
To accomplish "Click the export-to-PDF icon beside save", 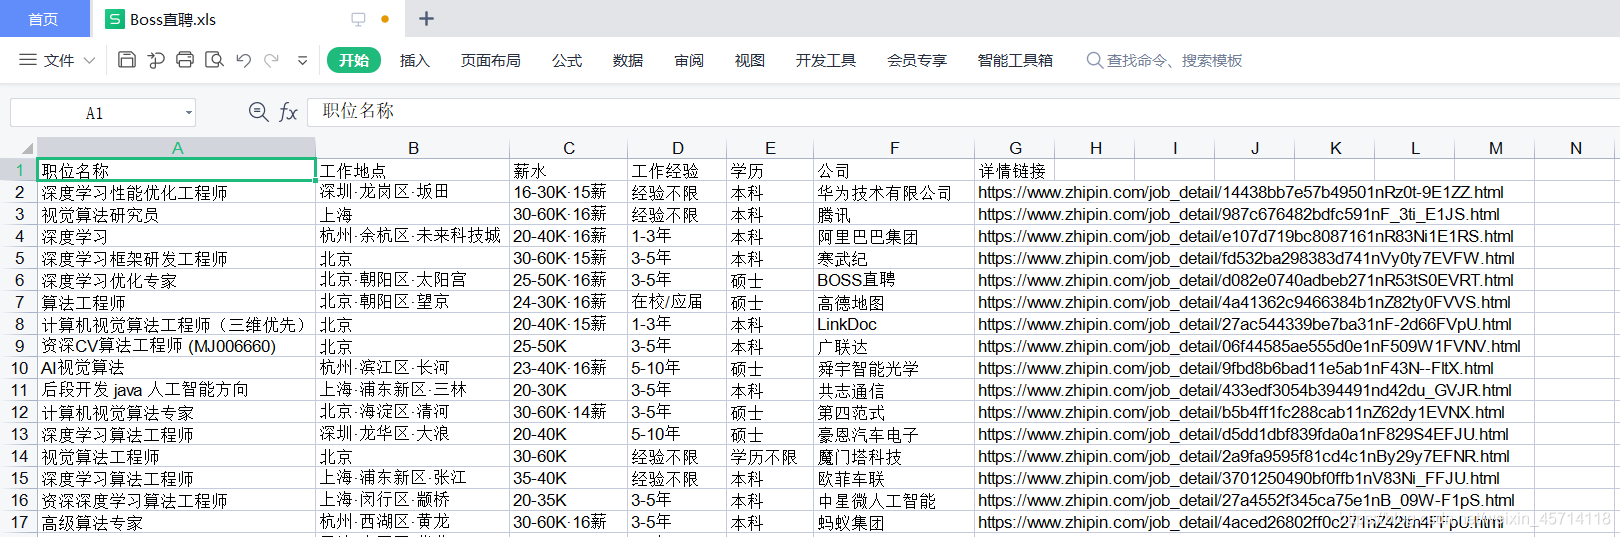I will point(156,60).
